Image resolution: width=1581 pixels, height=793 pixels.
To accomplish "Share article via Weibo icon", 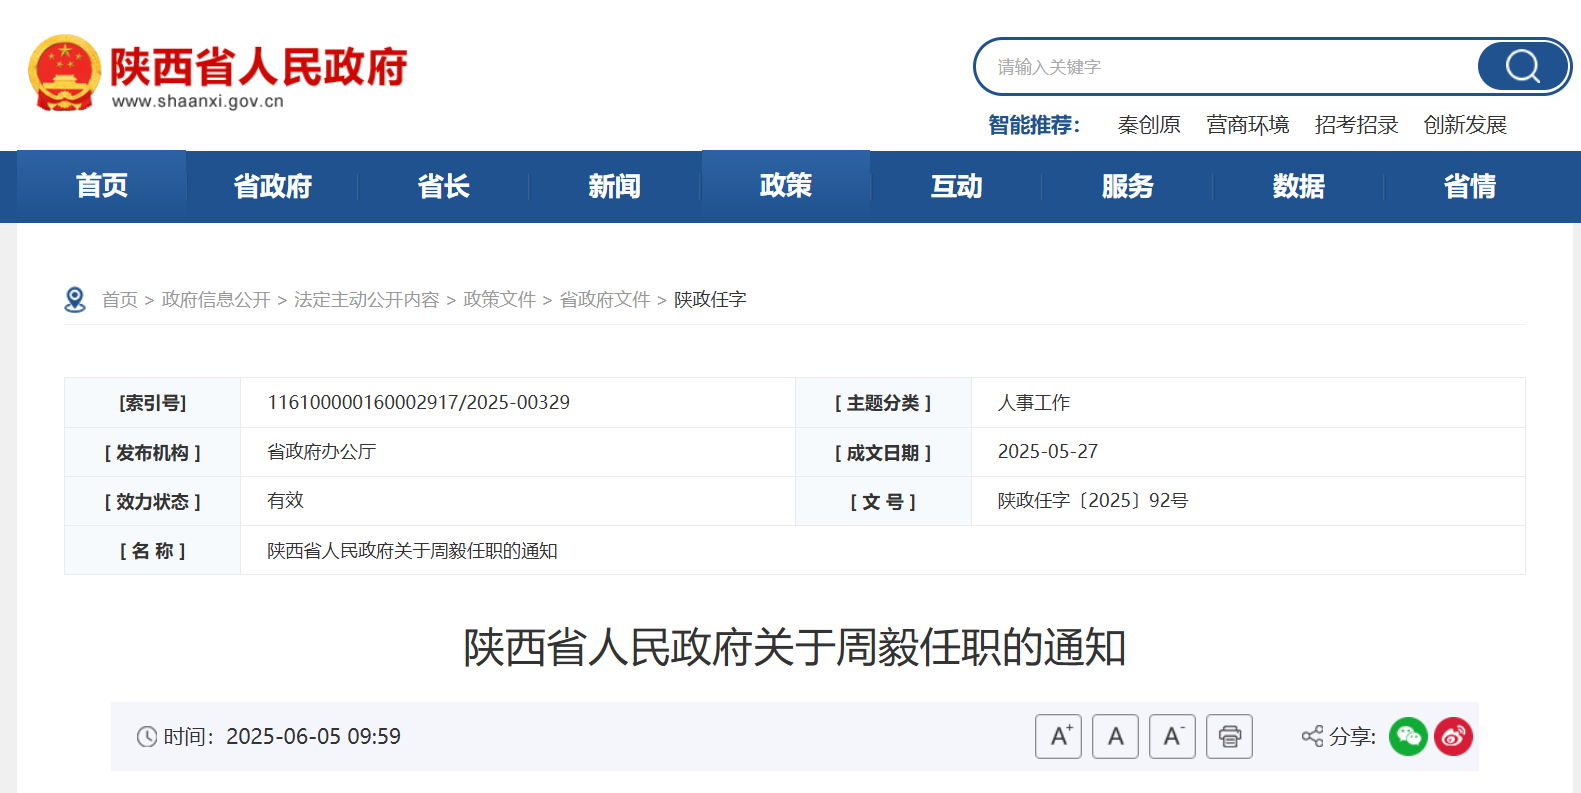I will [x=1453, y=737].
